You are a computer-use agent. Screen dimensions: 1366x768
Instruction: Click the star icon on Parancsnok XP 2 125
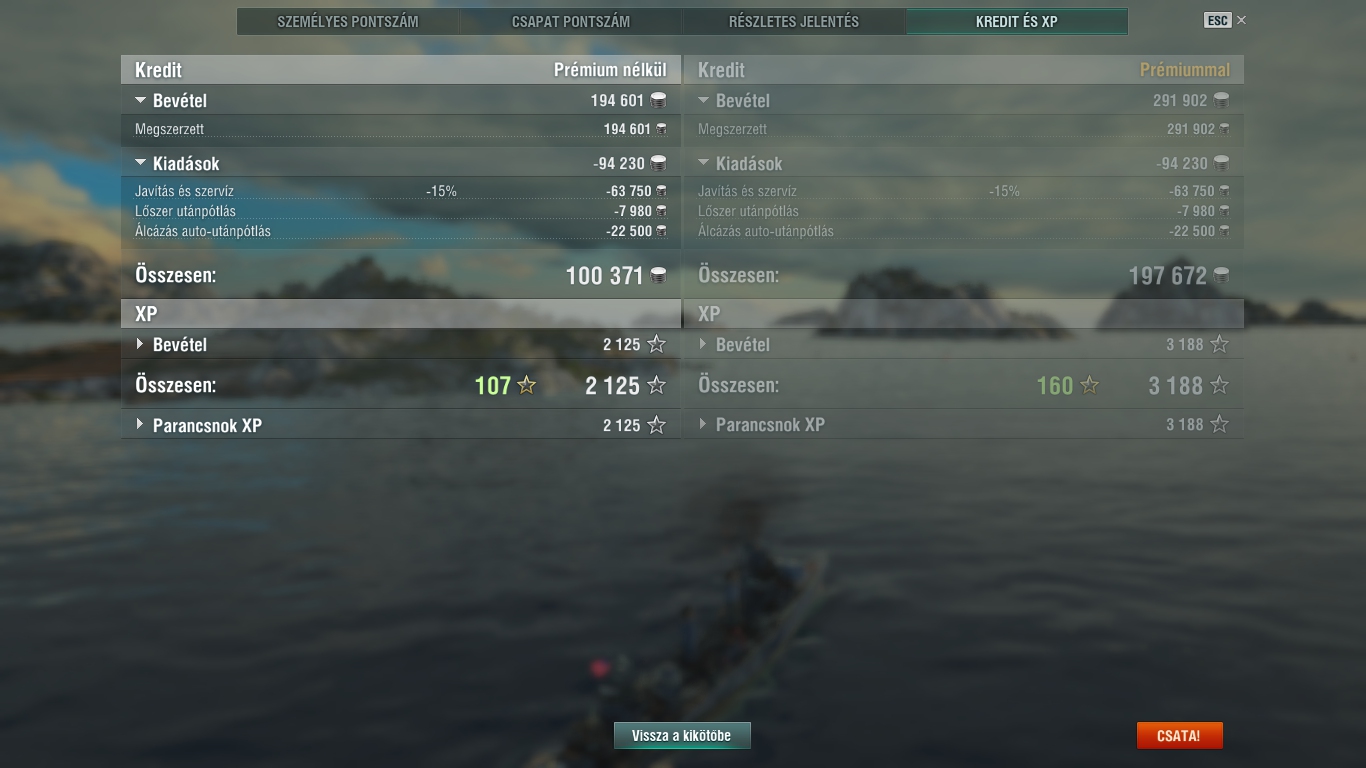(x=656, y=425)
